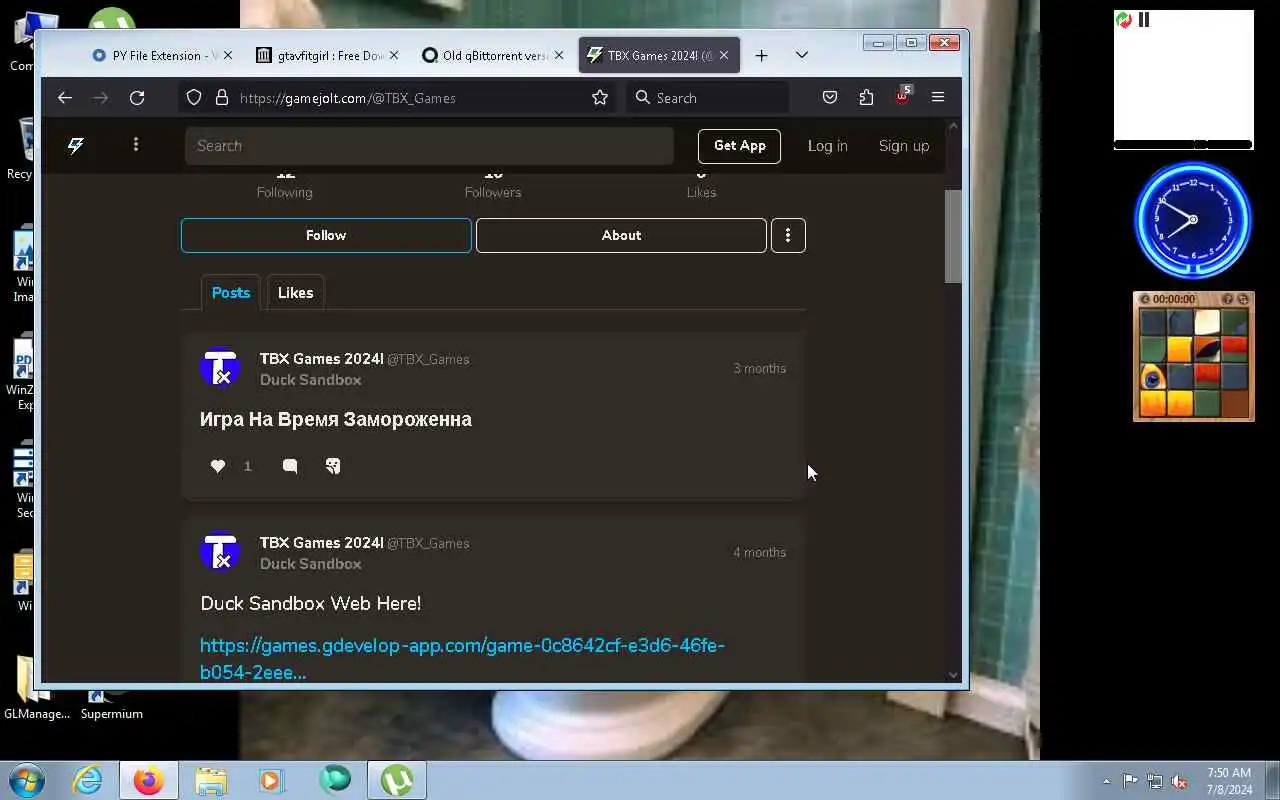Open the games.gdevelop-app.com game link
The height and width of the screenshot is (800, 1280).
(x=462, y=659)
